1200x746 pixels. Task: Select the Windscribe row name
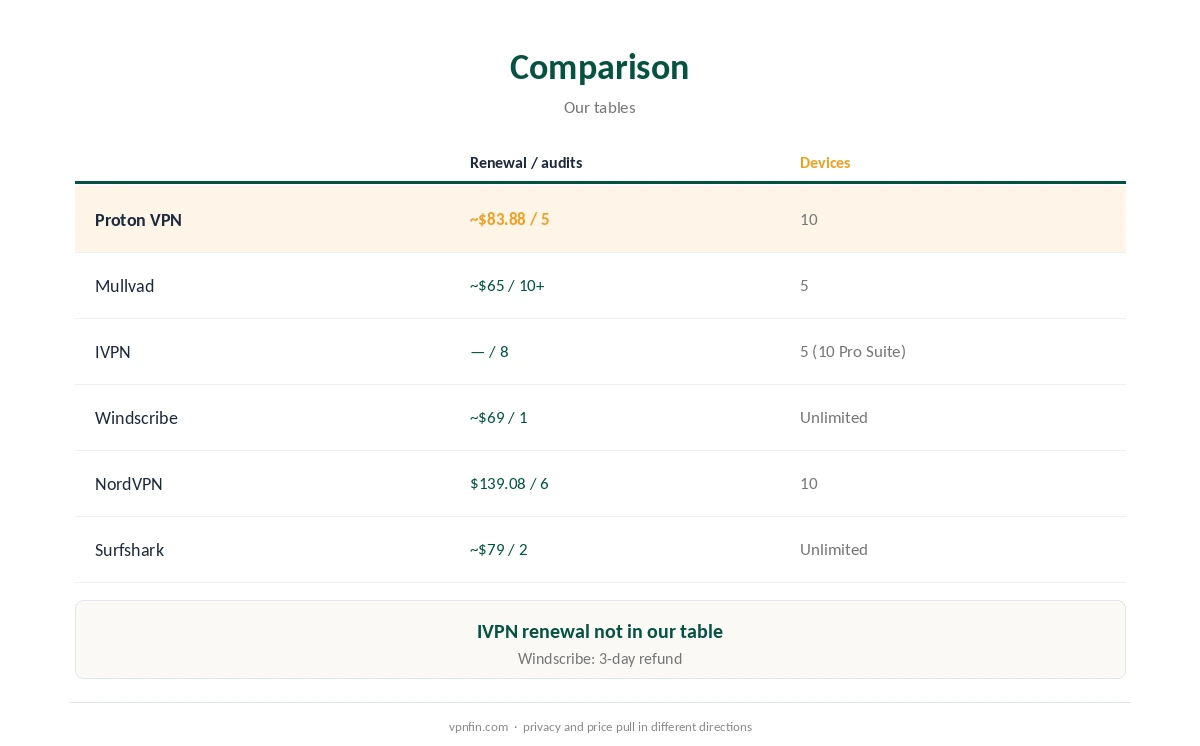click(x=136, y=418)
